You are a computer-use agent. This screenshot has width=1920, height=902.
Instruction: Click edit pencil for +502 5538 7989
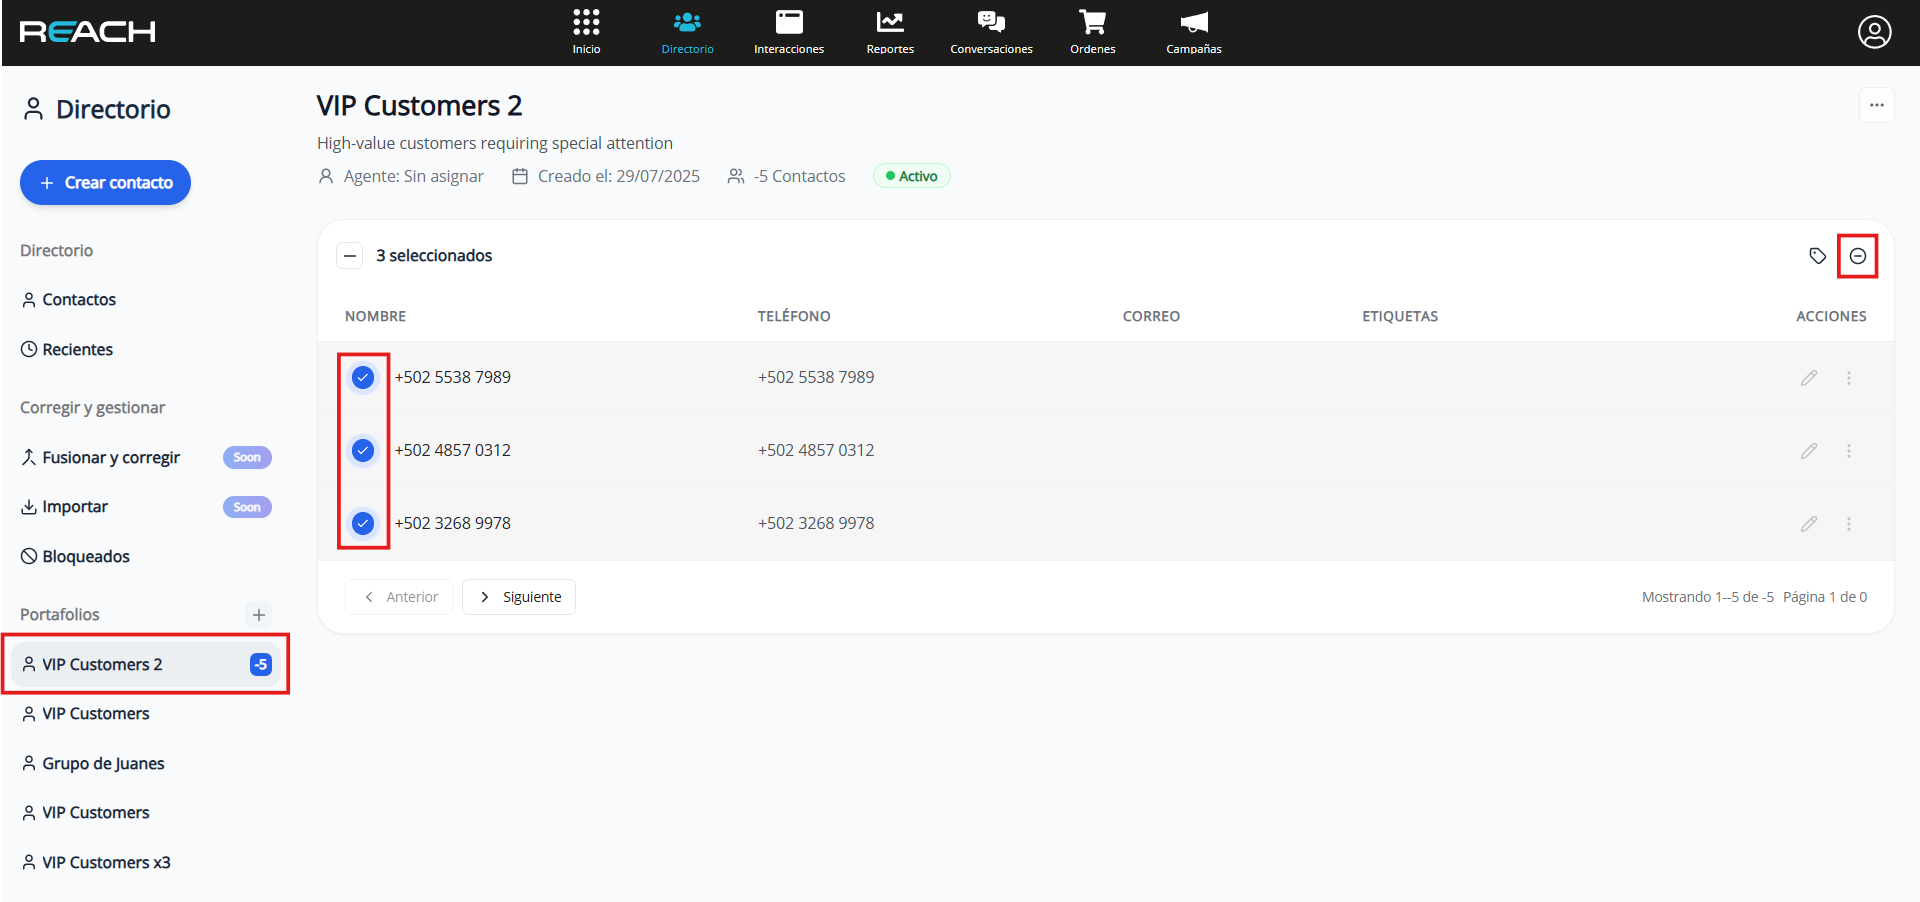[x=1808, y=378]
